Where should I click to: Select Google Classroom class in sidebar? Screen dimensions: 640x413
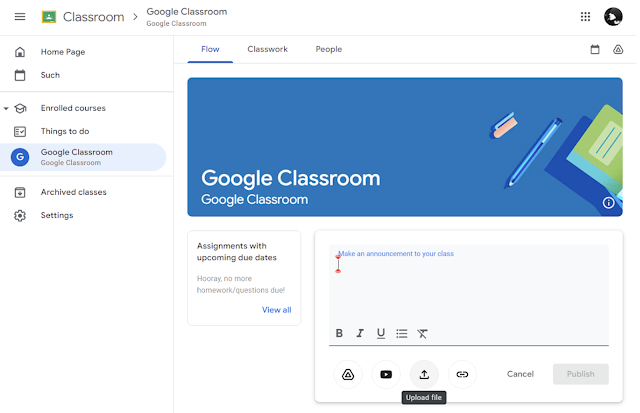coord(83,157)
